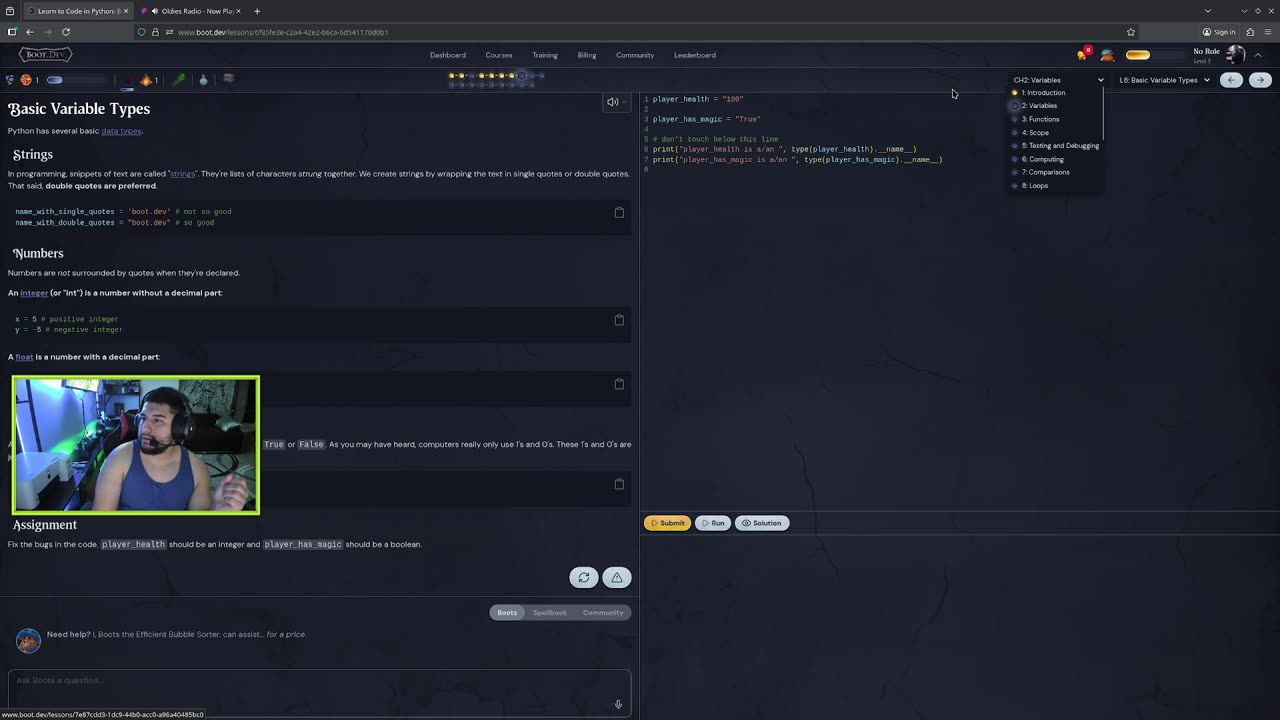Click the notifications bell with red badge

[1083, 54]
